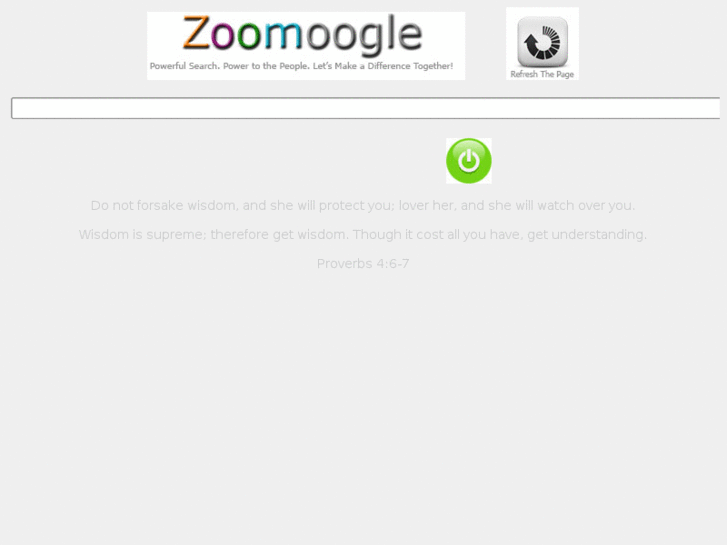Screen dimensions: 727x545
Task: Click the "Powerful Search. Power to the People" tagline
Action: point(230,66)
